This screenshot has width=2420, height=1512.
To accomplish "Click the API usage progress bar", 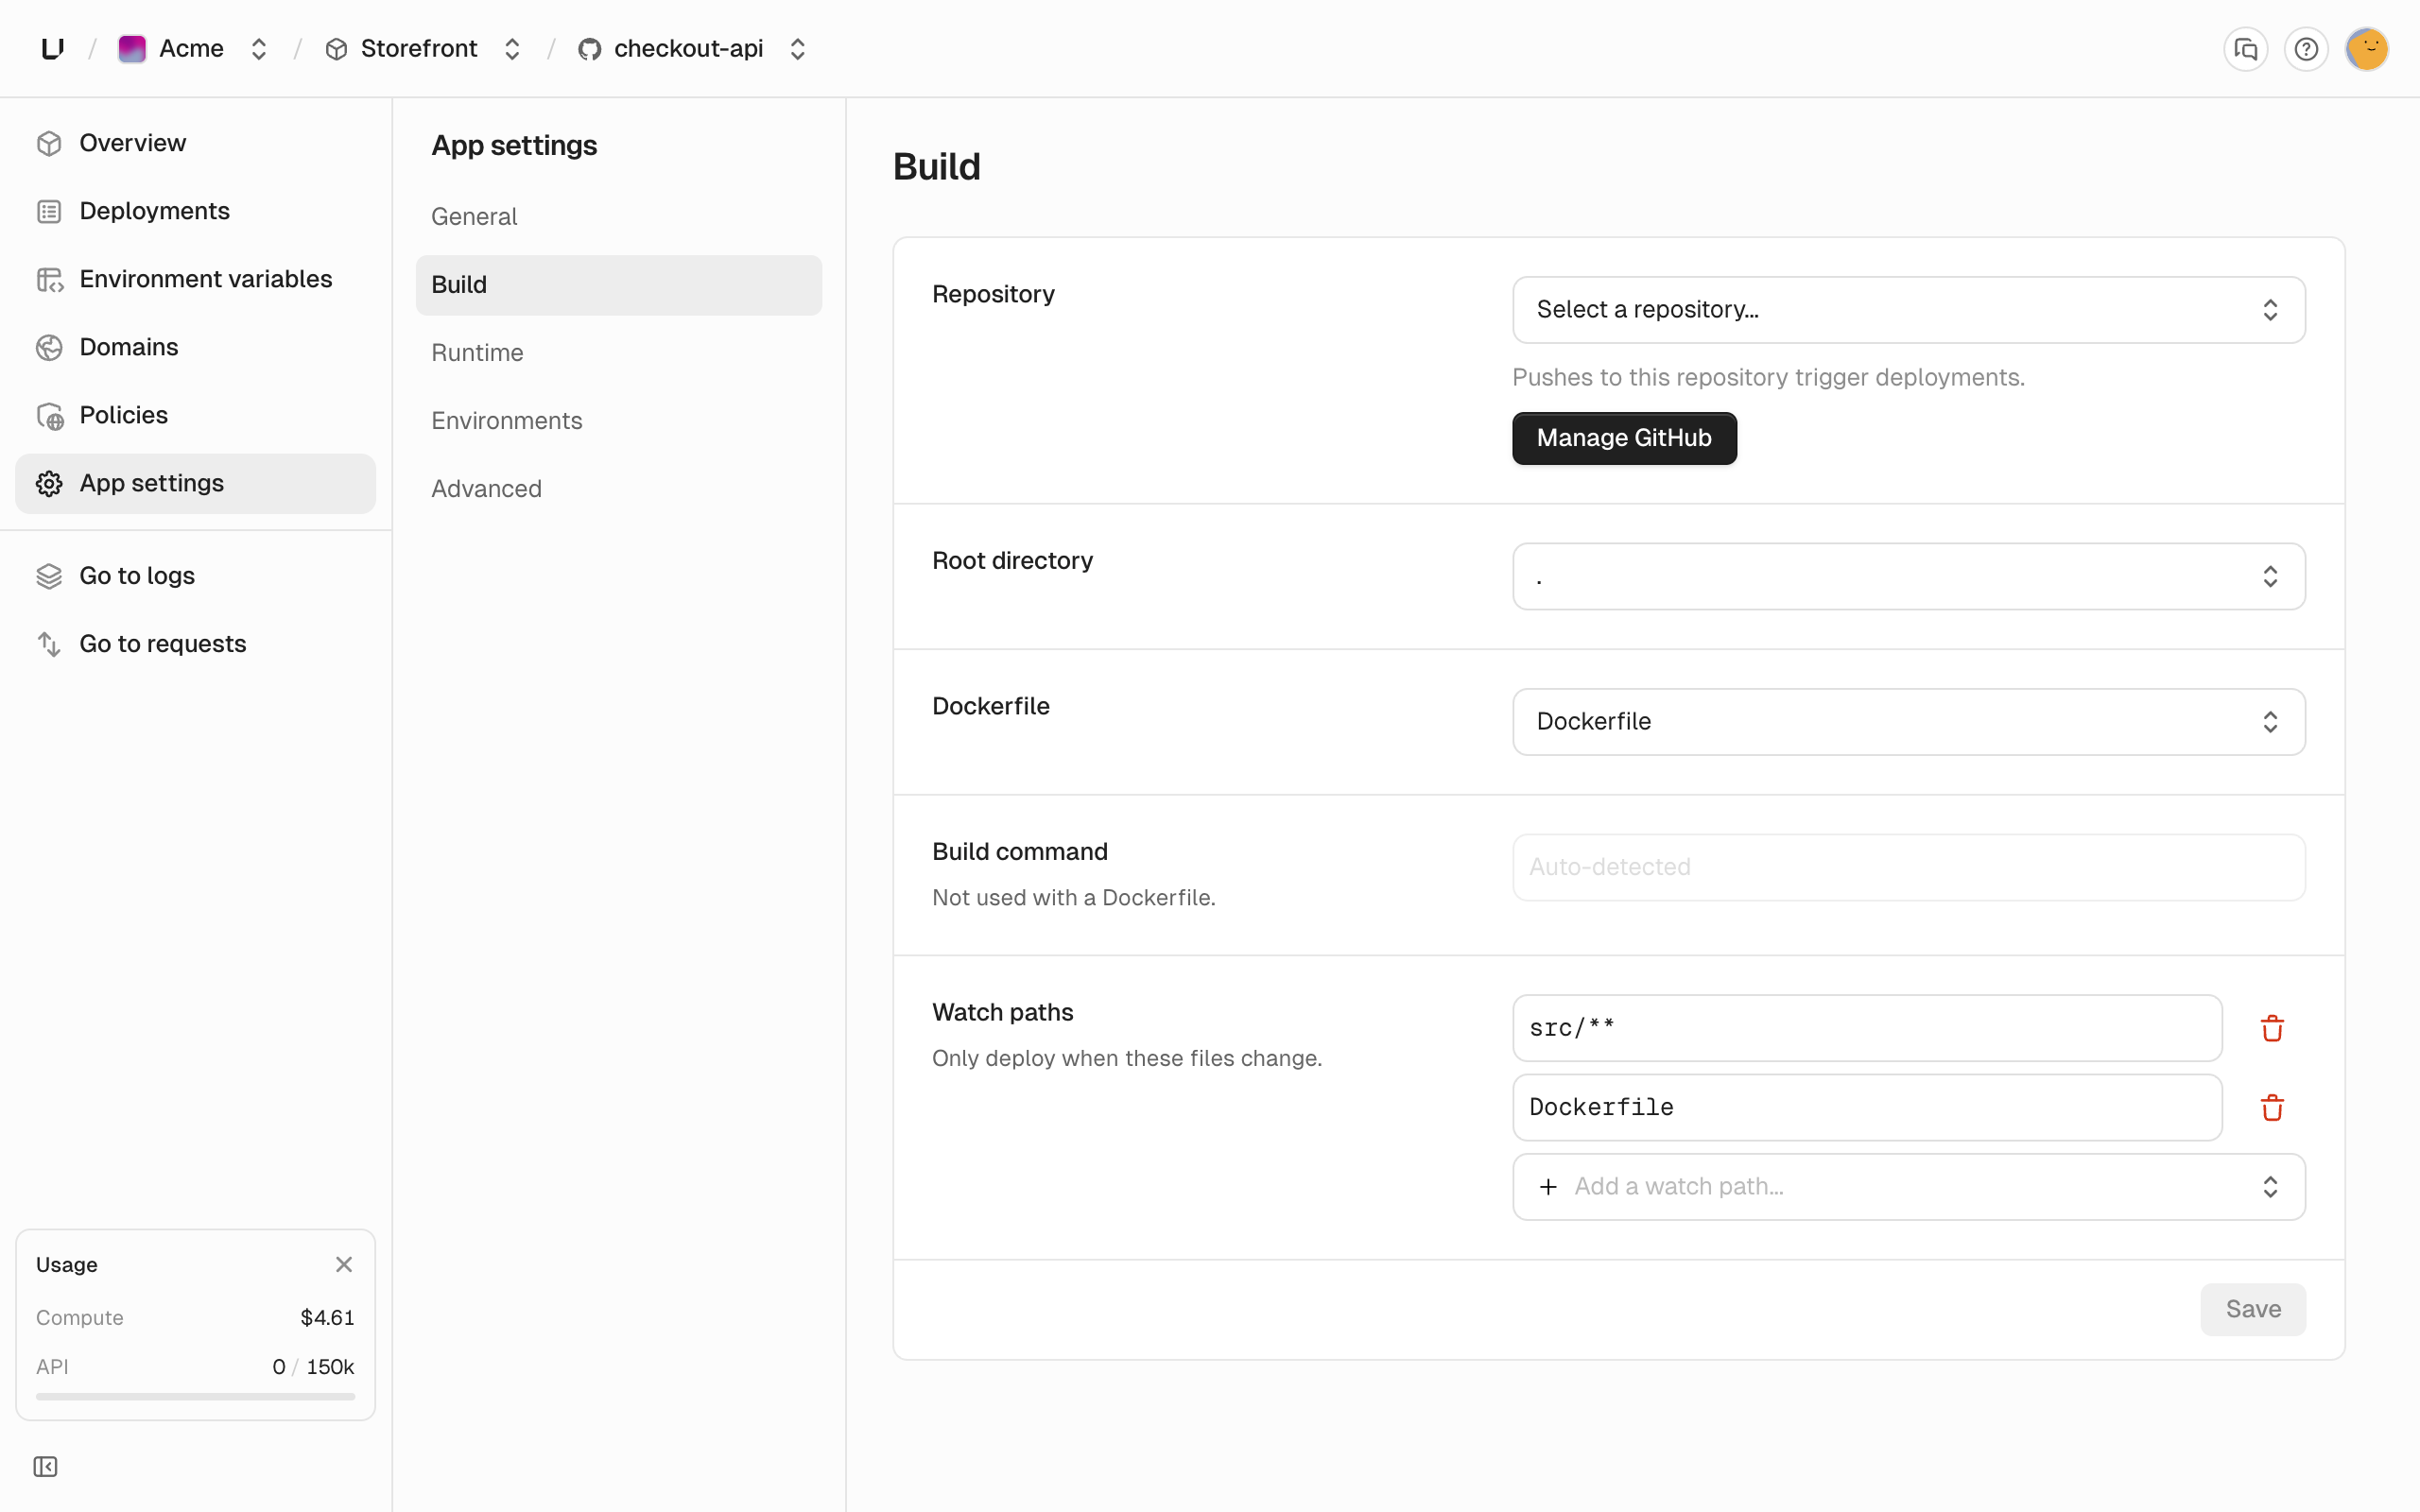I will tap(195, 1396).
